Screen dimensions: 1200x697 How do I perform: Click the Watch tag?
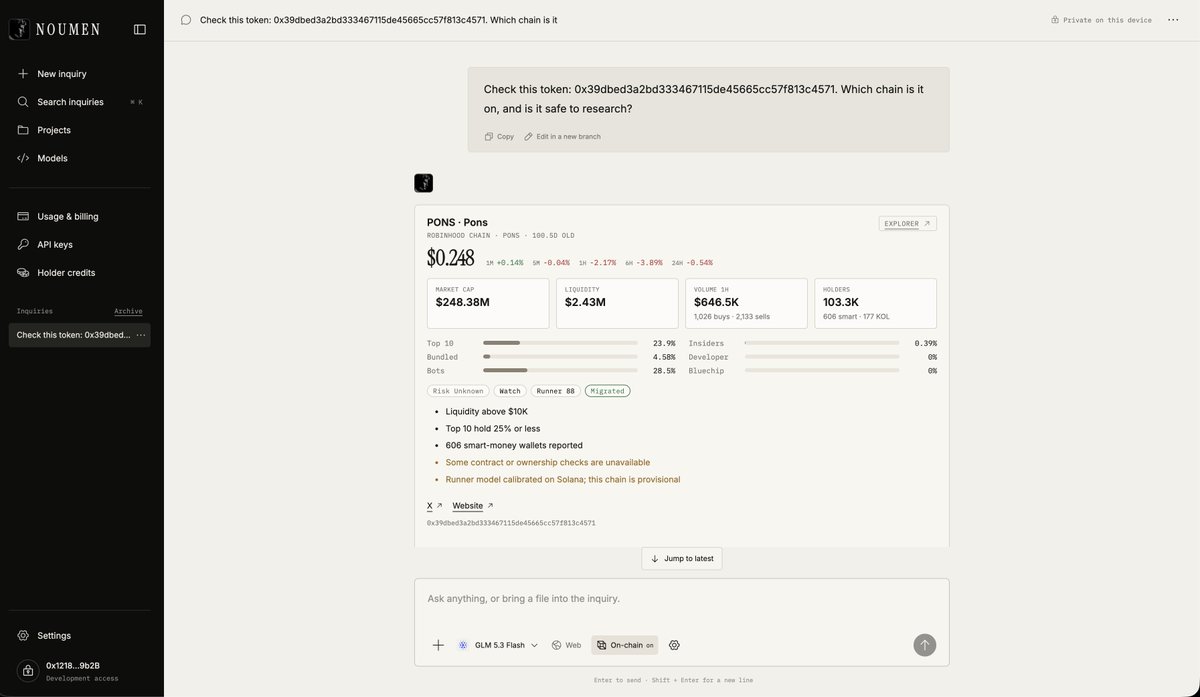tap(510, 391)
